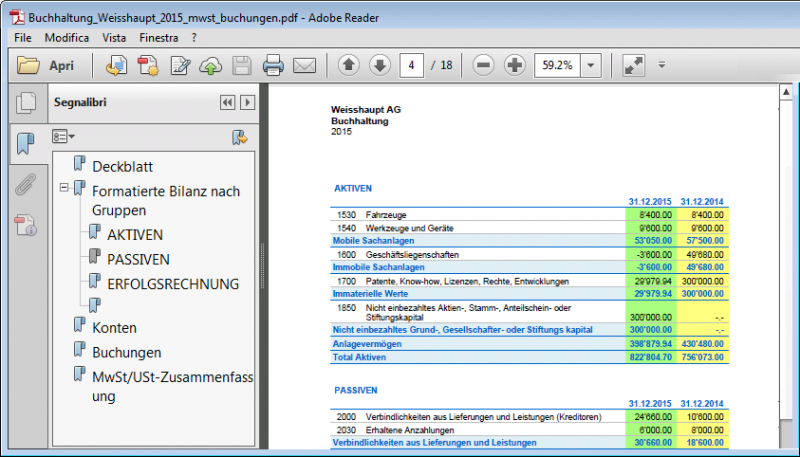The width and height of the screenshot is (800, 457).
Task: Open the sign document pencil icon
Action: 180,66
